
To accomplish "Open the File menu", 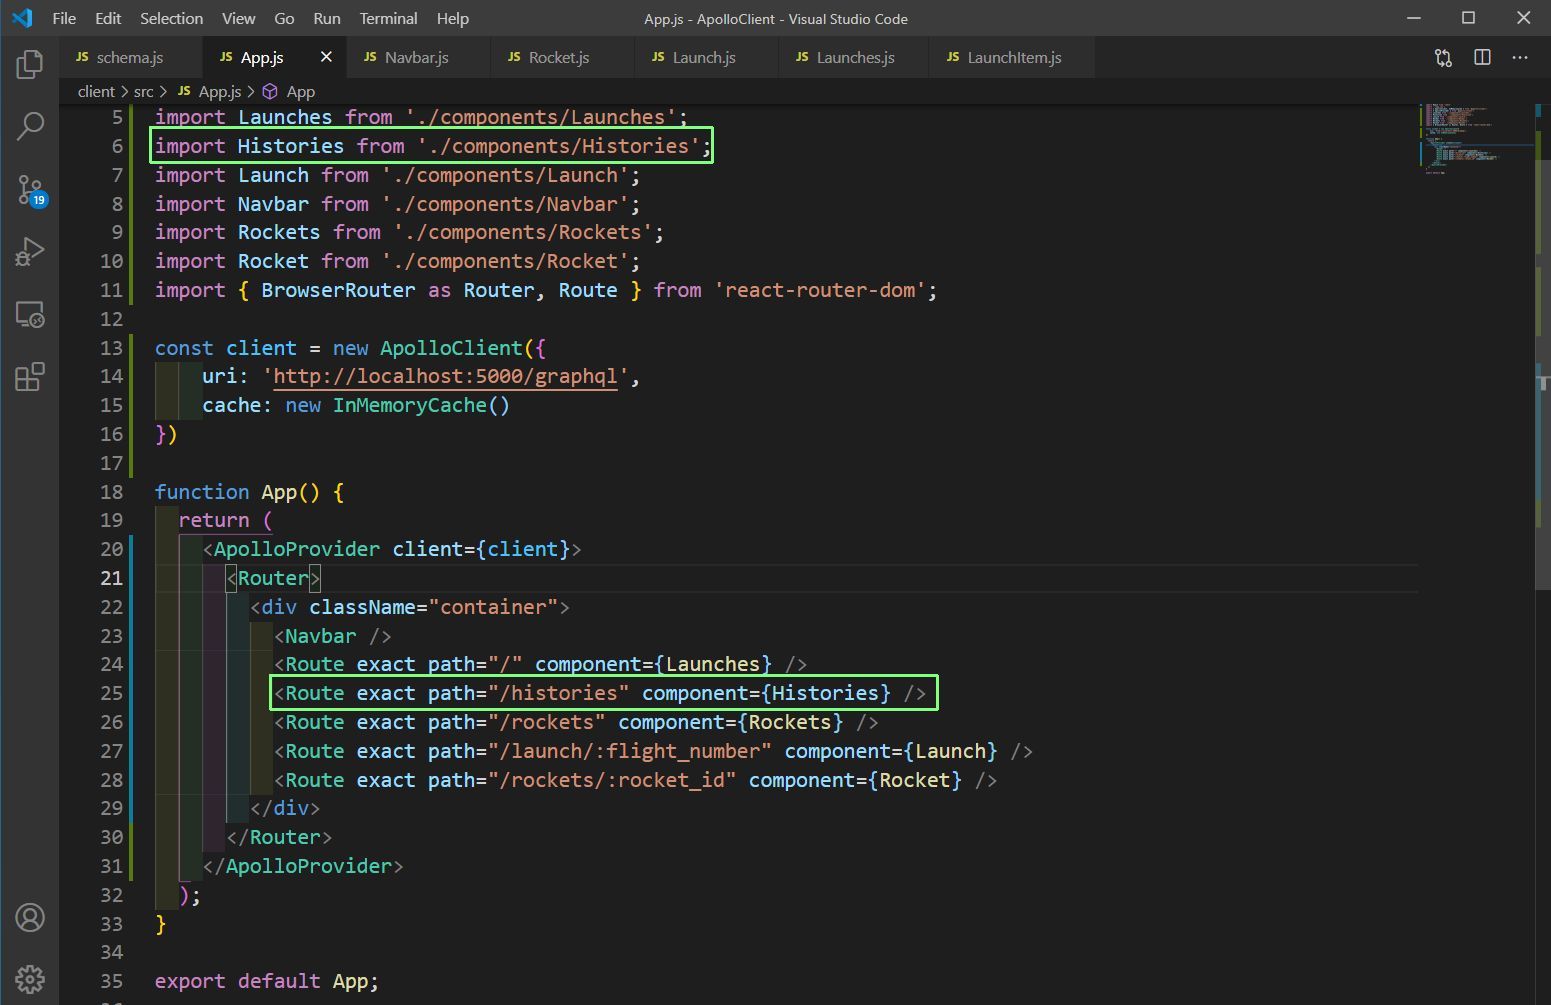I will [x=64, y=18].
